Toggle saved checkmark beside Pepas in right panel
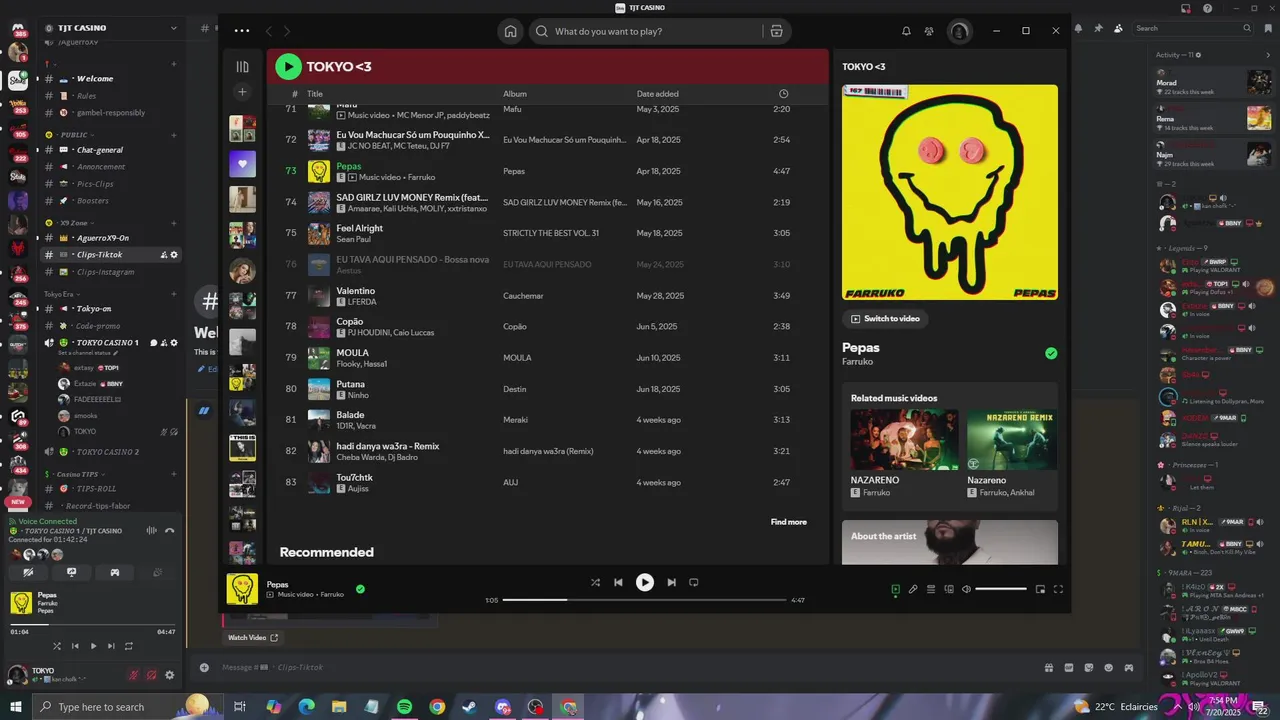The width and height of the screenshot is (1280, 720). coord(1051,353)
